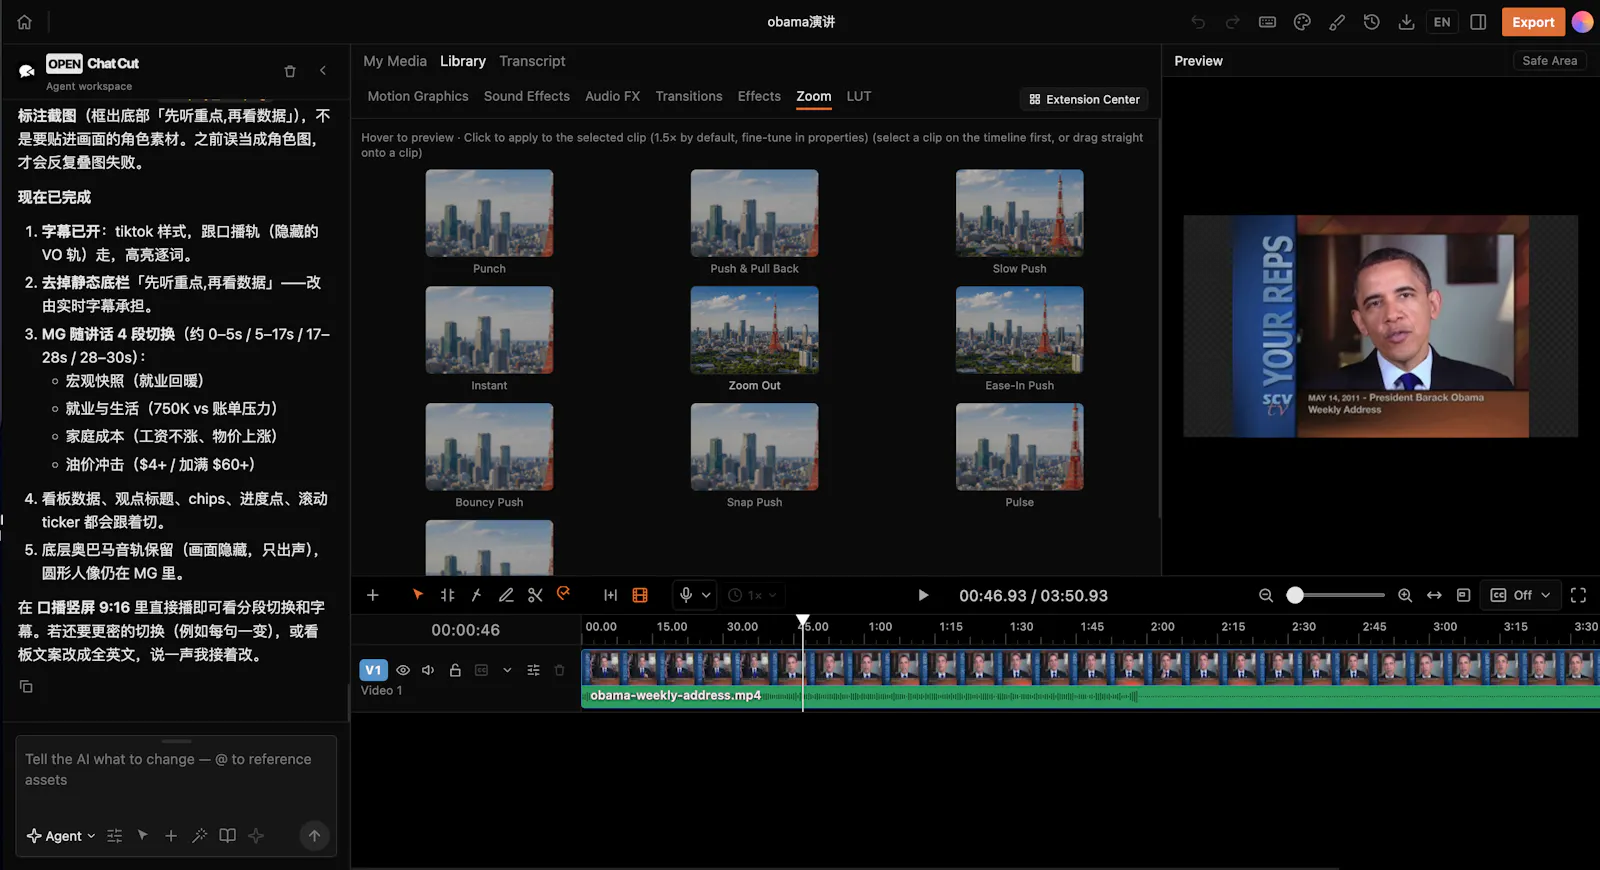The width and height of the screenshot is (1600, 870).
Task: Fit timeline to width arrows icon
Action: (x=1434, y=595)
